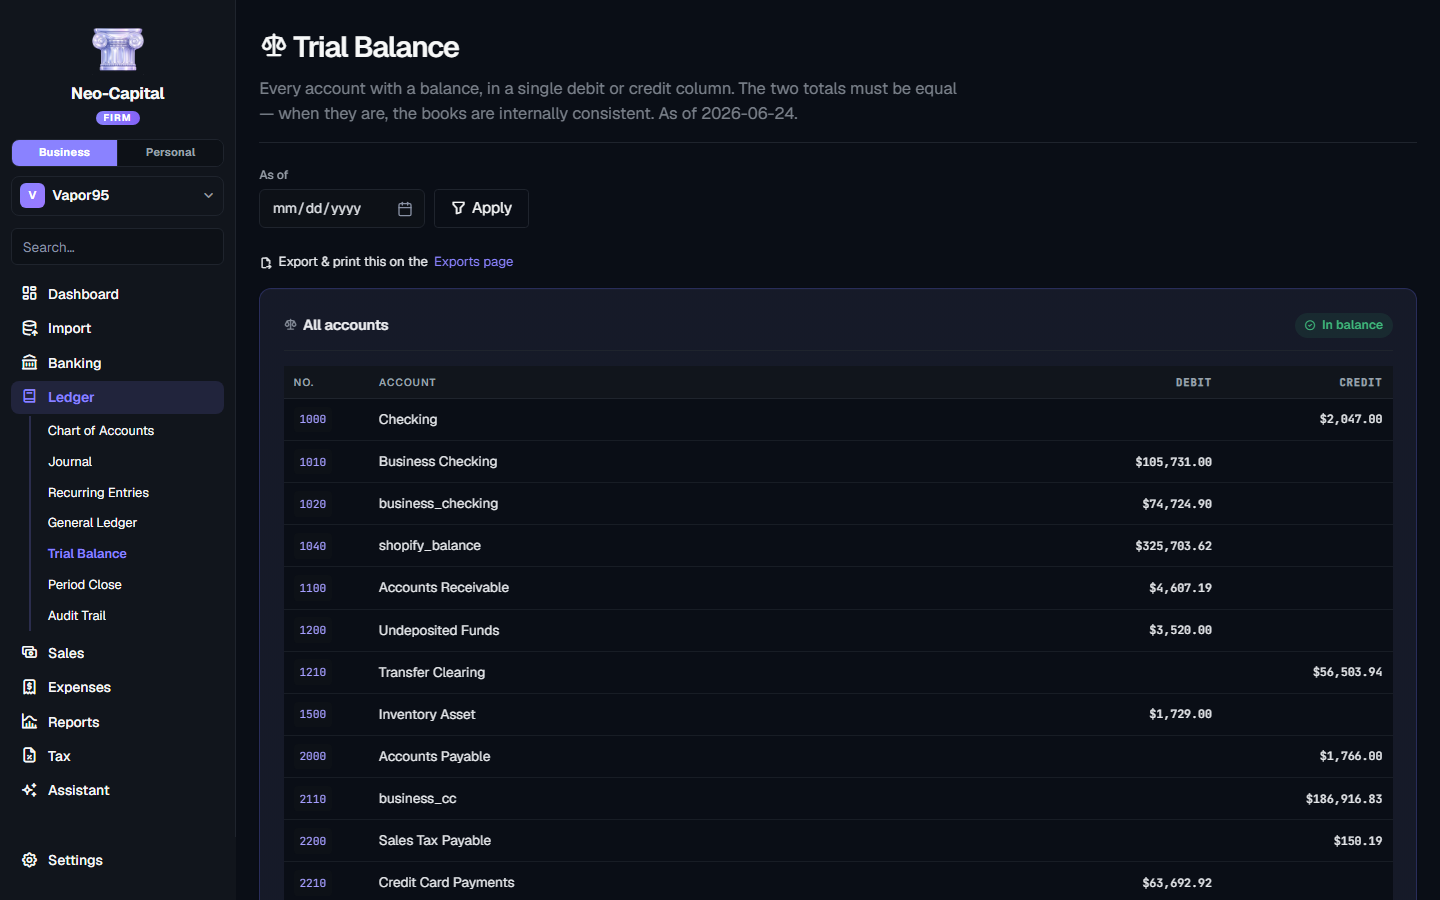Click the Neo-Capital pillar logo
The width and height of the screenshot is (1440, 900).
[x=118, y=49]
